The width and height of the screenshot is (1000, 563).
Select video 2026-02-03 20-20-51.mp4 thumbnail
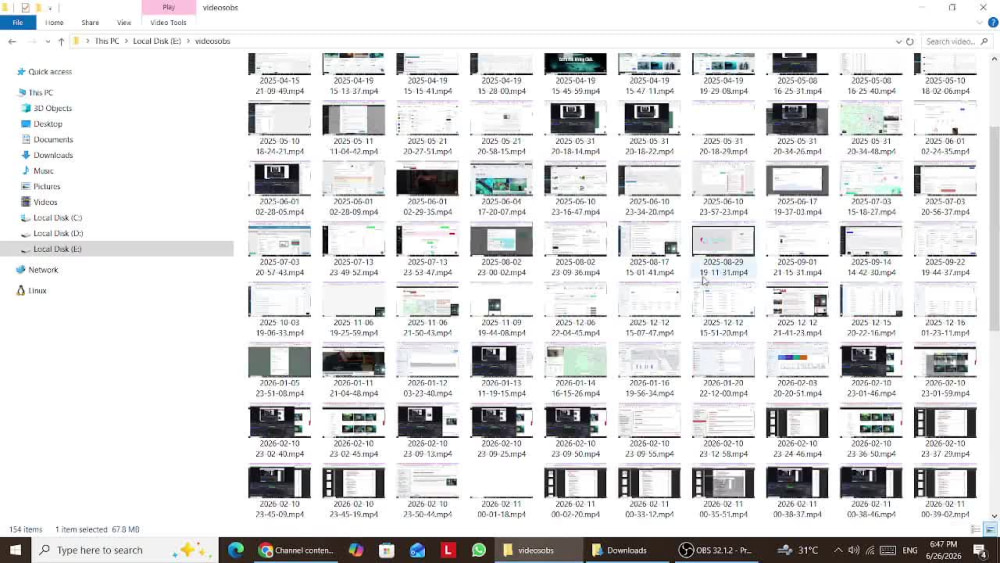(797, 361)
